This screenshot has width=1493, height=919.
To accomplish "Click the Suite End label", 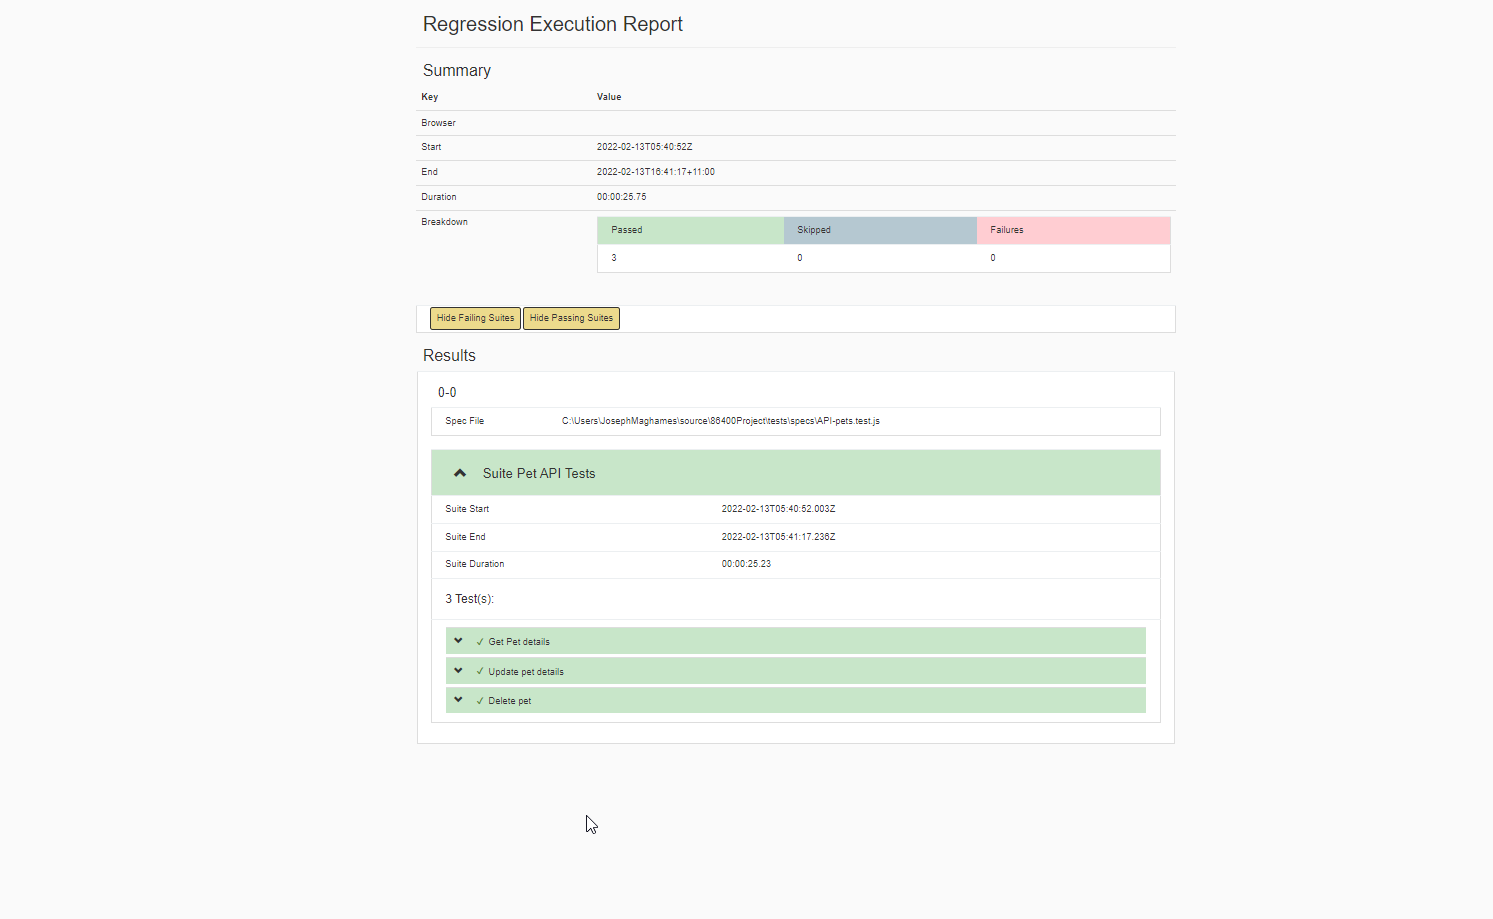I will tap(465, 537).
